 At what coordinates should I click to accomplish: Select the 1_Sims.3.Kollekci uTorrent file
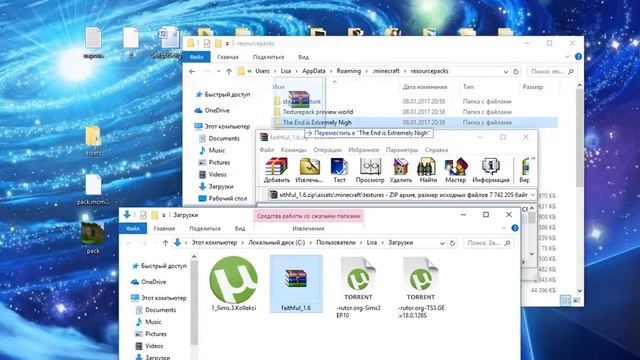(233, 284)
